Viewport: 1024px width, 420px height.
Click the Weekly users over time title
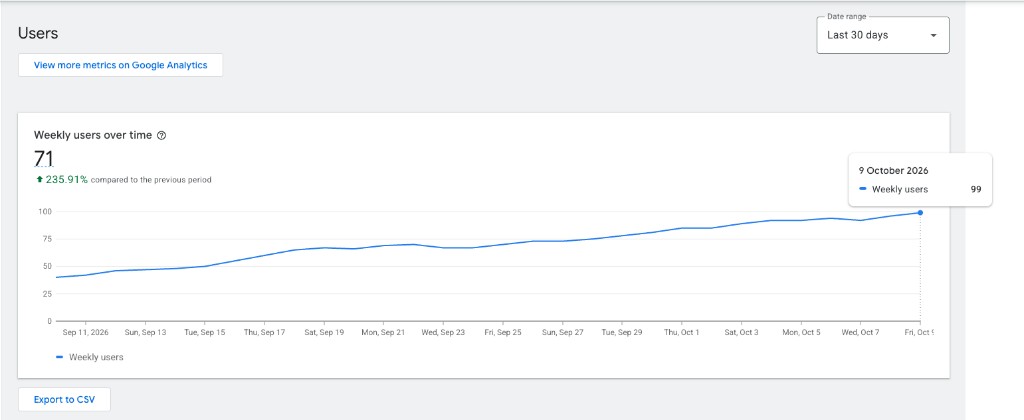pos(93,135)
